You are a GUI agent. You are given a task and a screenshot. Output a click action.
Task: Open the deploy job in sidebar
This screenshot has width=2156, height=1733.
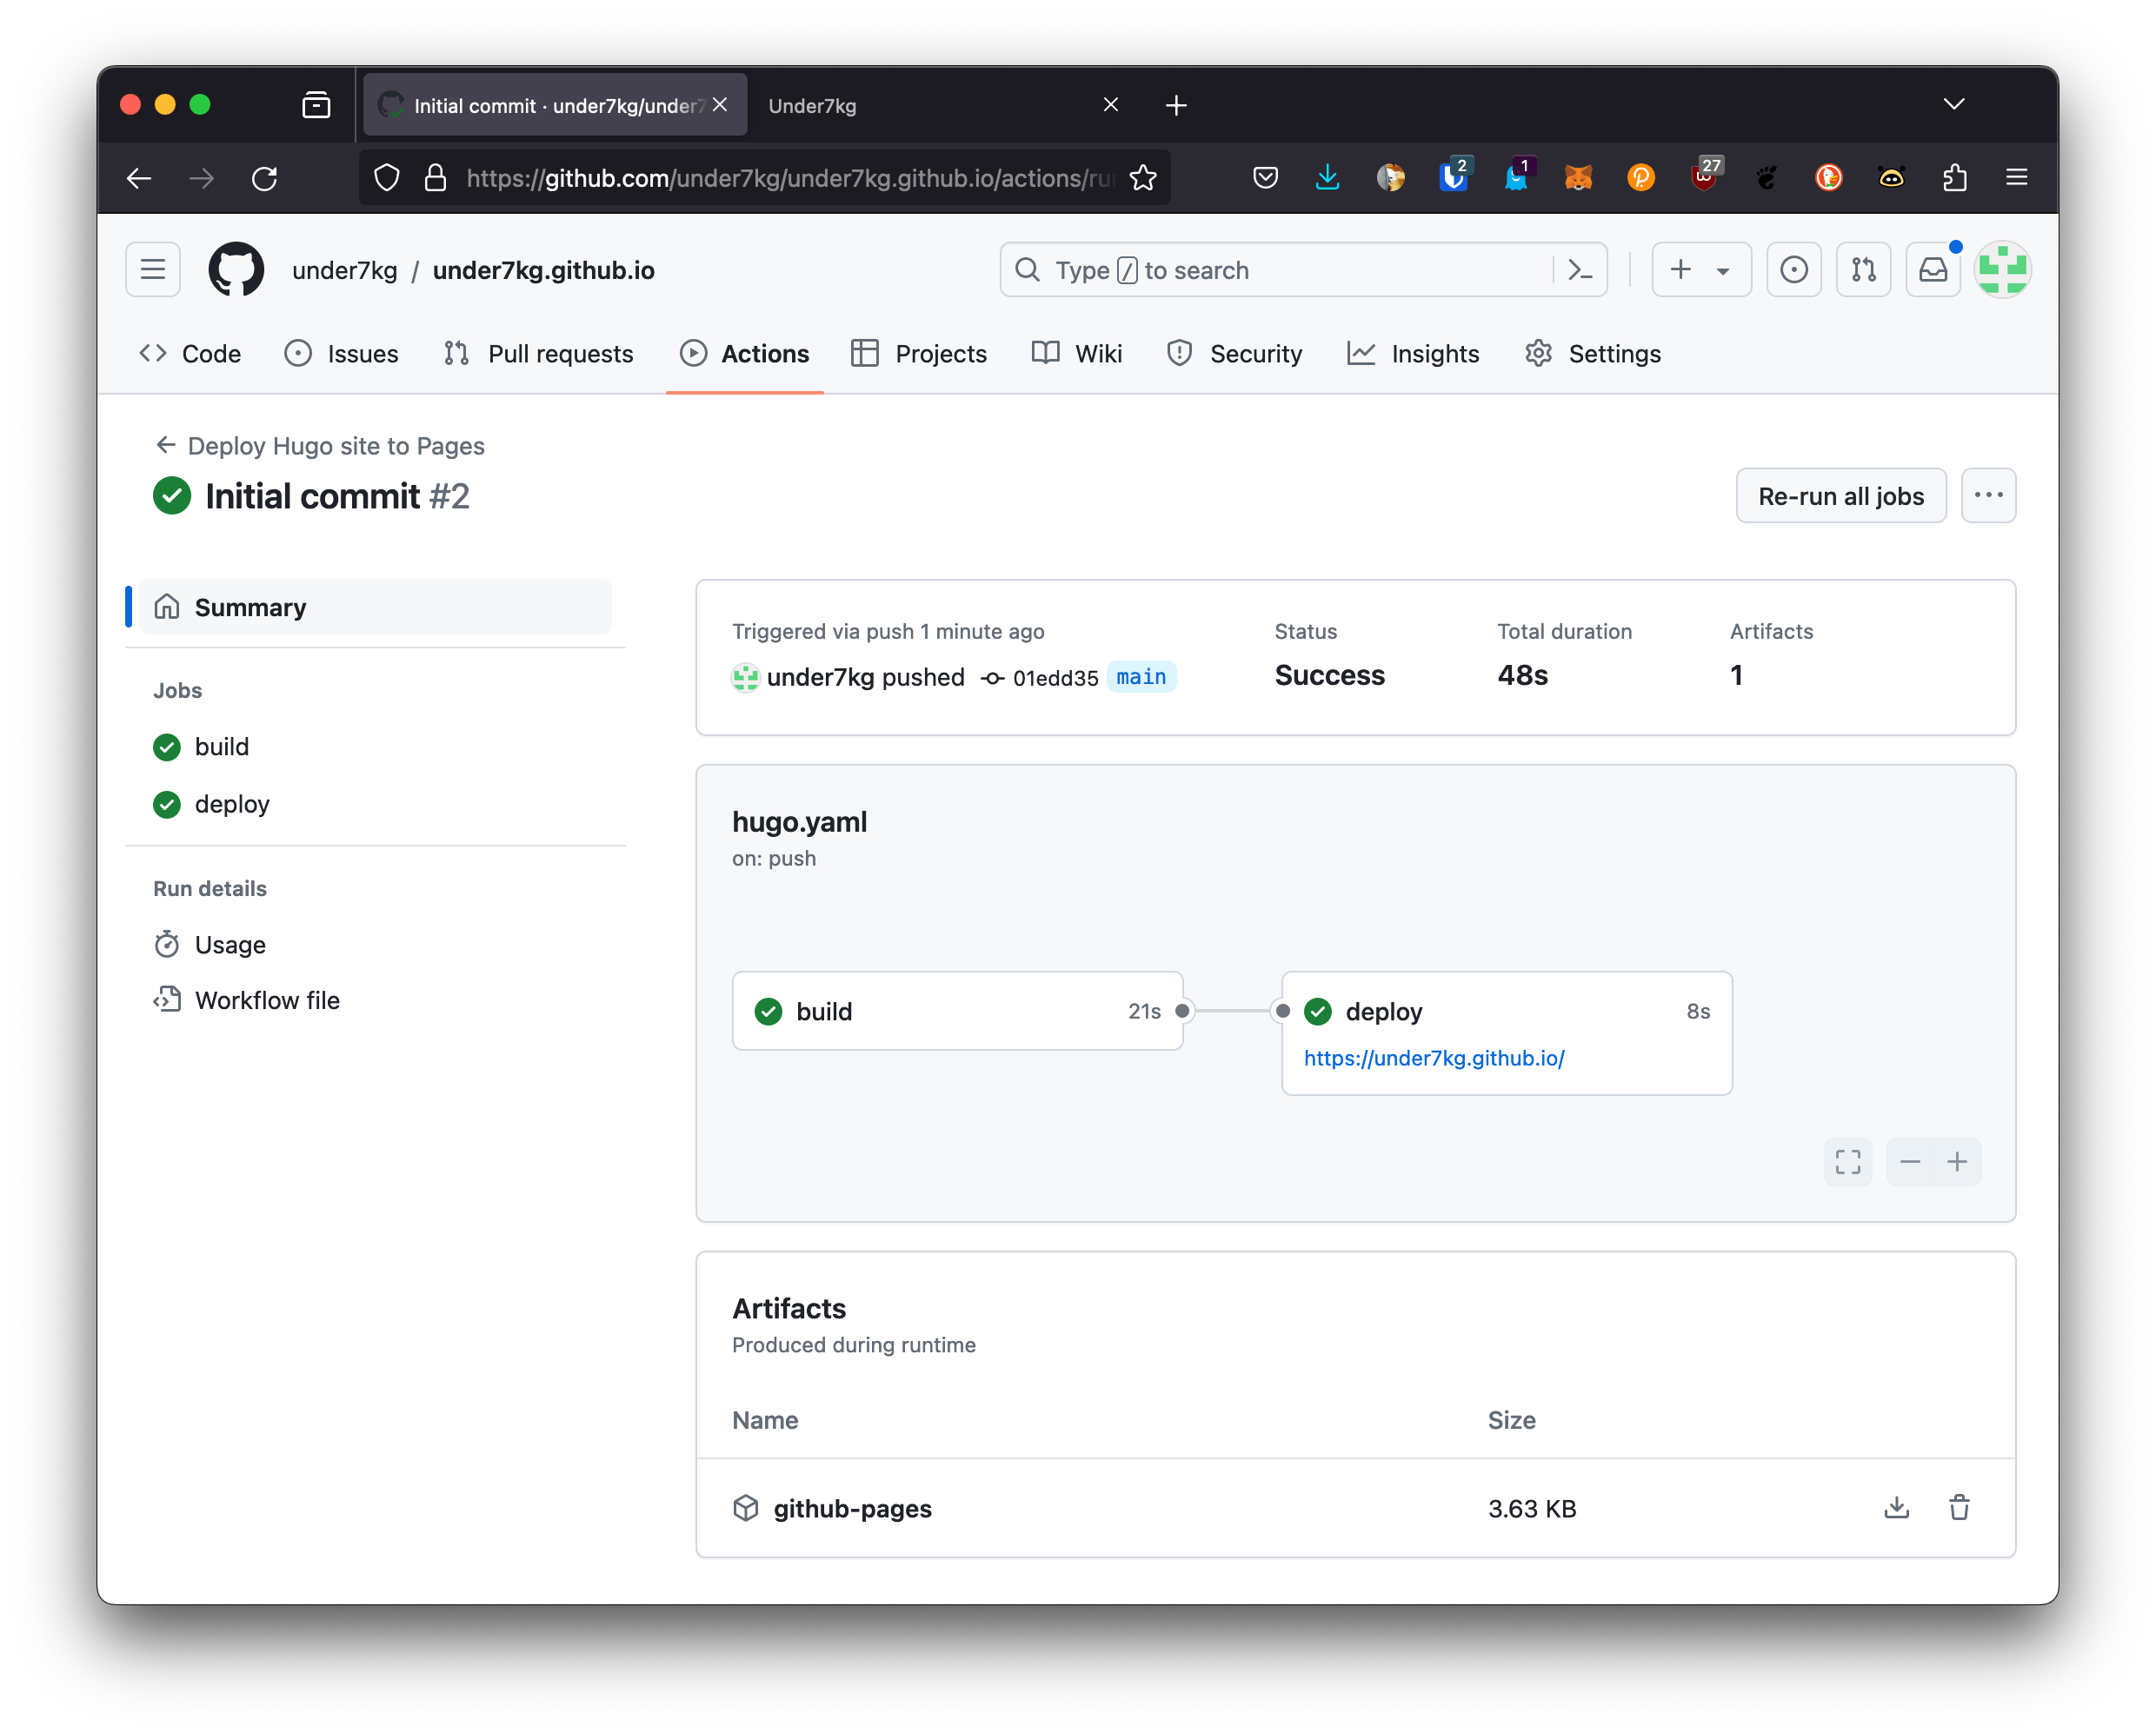point(212,804)
